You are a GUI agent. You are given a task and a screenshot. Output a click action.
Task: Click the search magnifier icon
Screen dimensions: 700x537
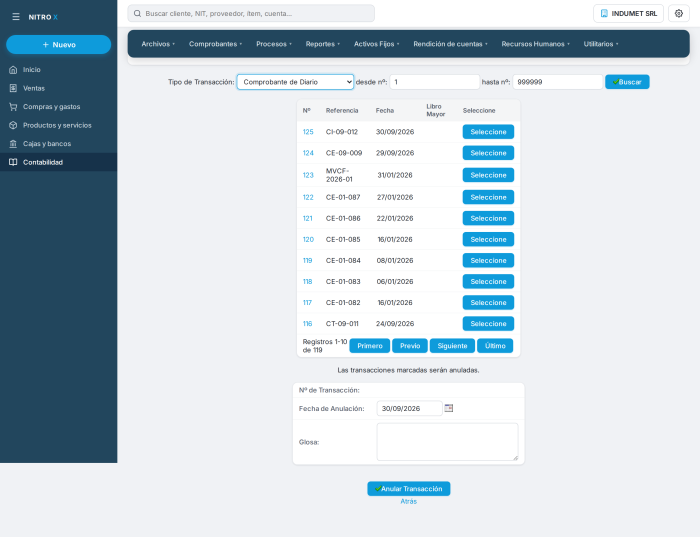click(x=138, y=13)
